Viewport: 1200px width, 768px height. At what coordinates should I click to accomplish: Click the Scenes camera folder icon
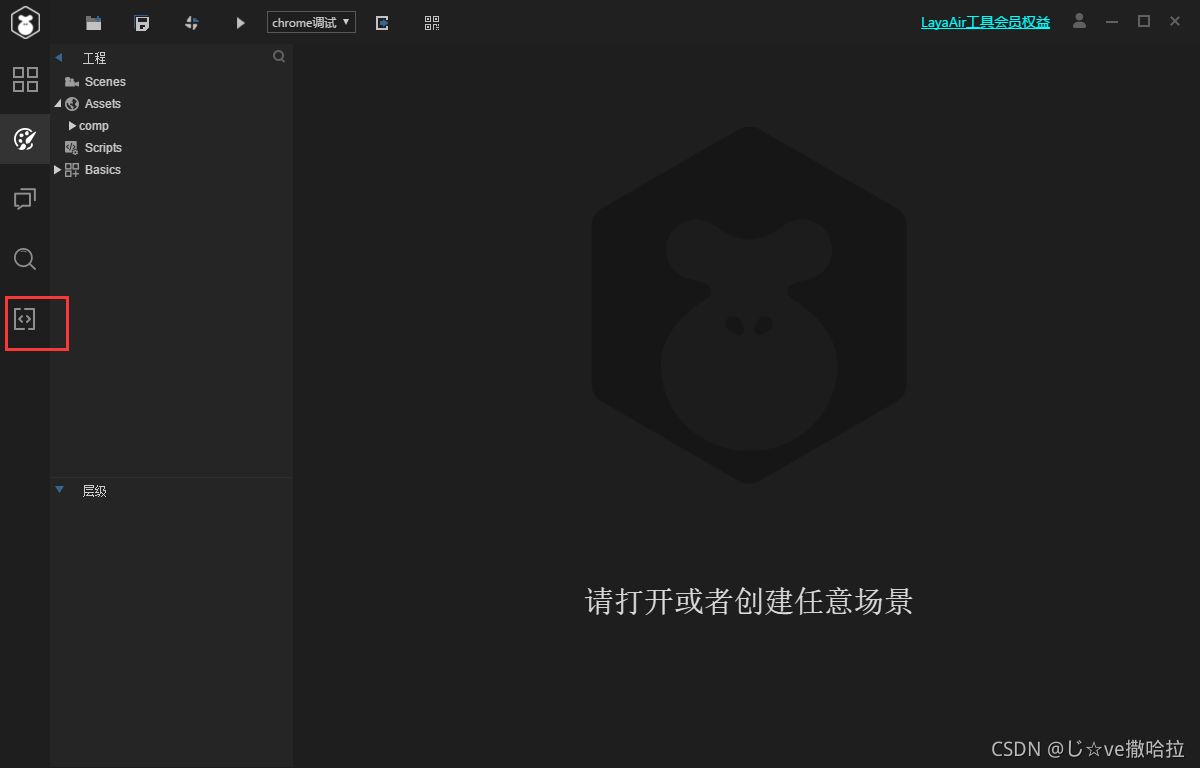click(x=72, y=82)
